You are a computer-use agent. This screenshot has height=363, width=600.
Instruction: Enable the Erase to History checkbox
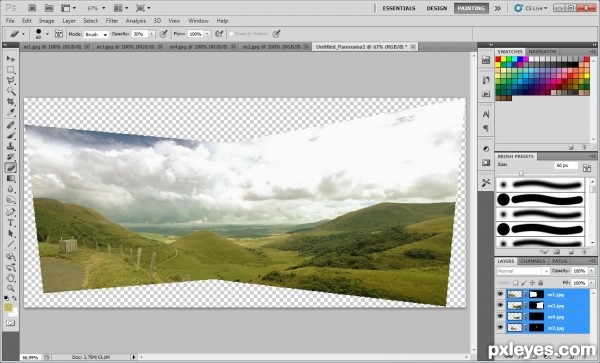(x=231, y=34)
